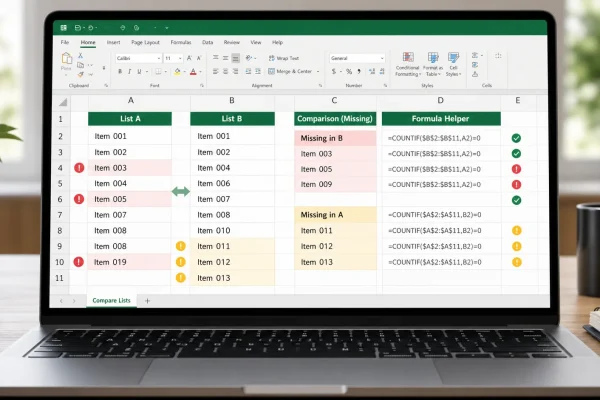
Task: Select the column D header
Action: point(440,100)
